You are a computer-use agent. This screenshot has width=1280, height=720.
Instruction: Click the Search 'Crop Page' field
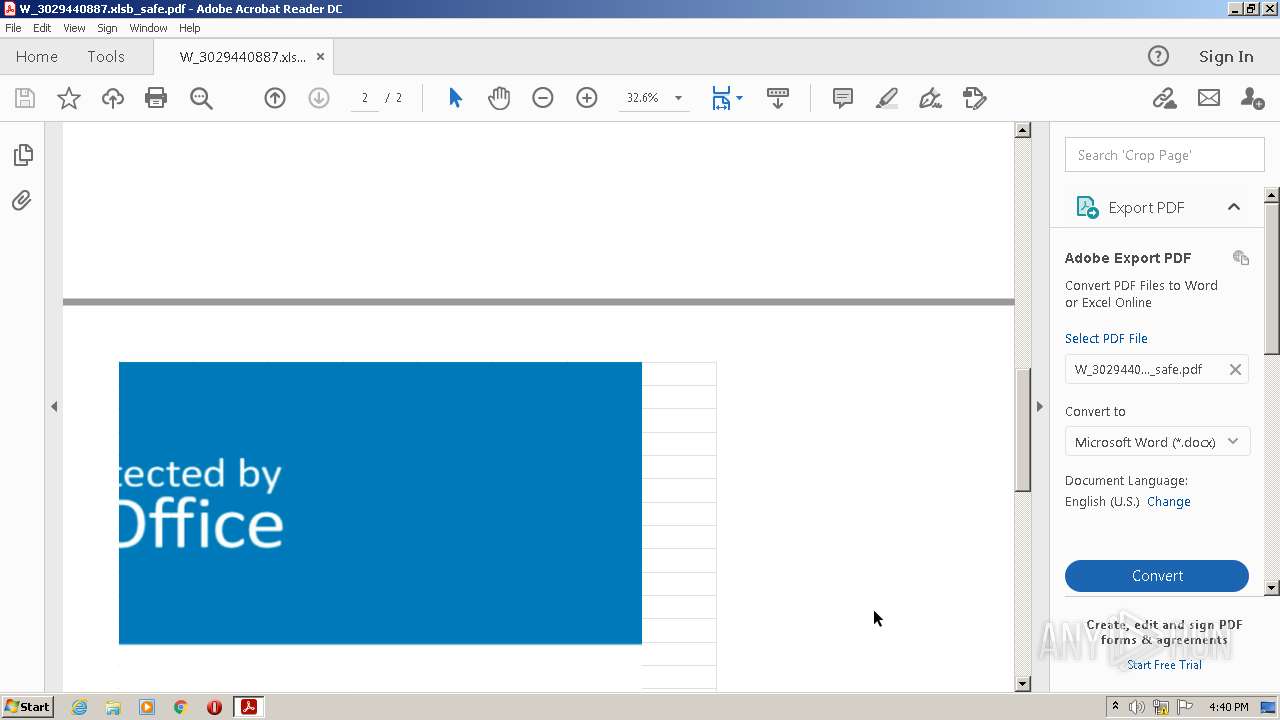point(1165,155)
